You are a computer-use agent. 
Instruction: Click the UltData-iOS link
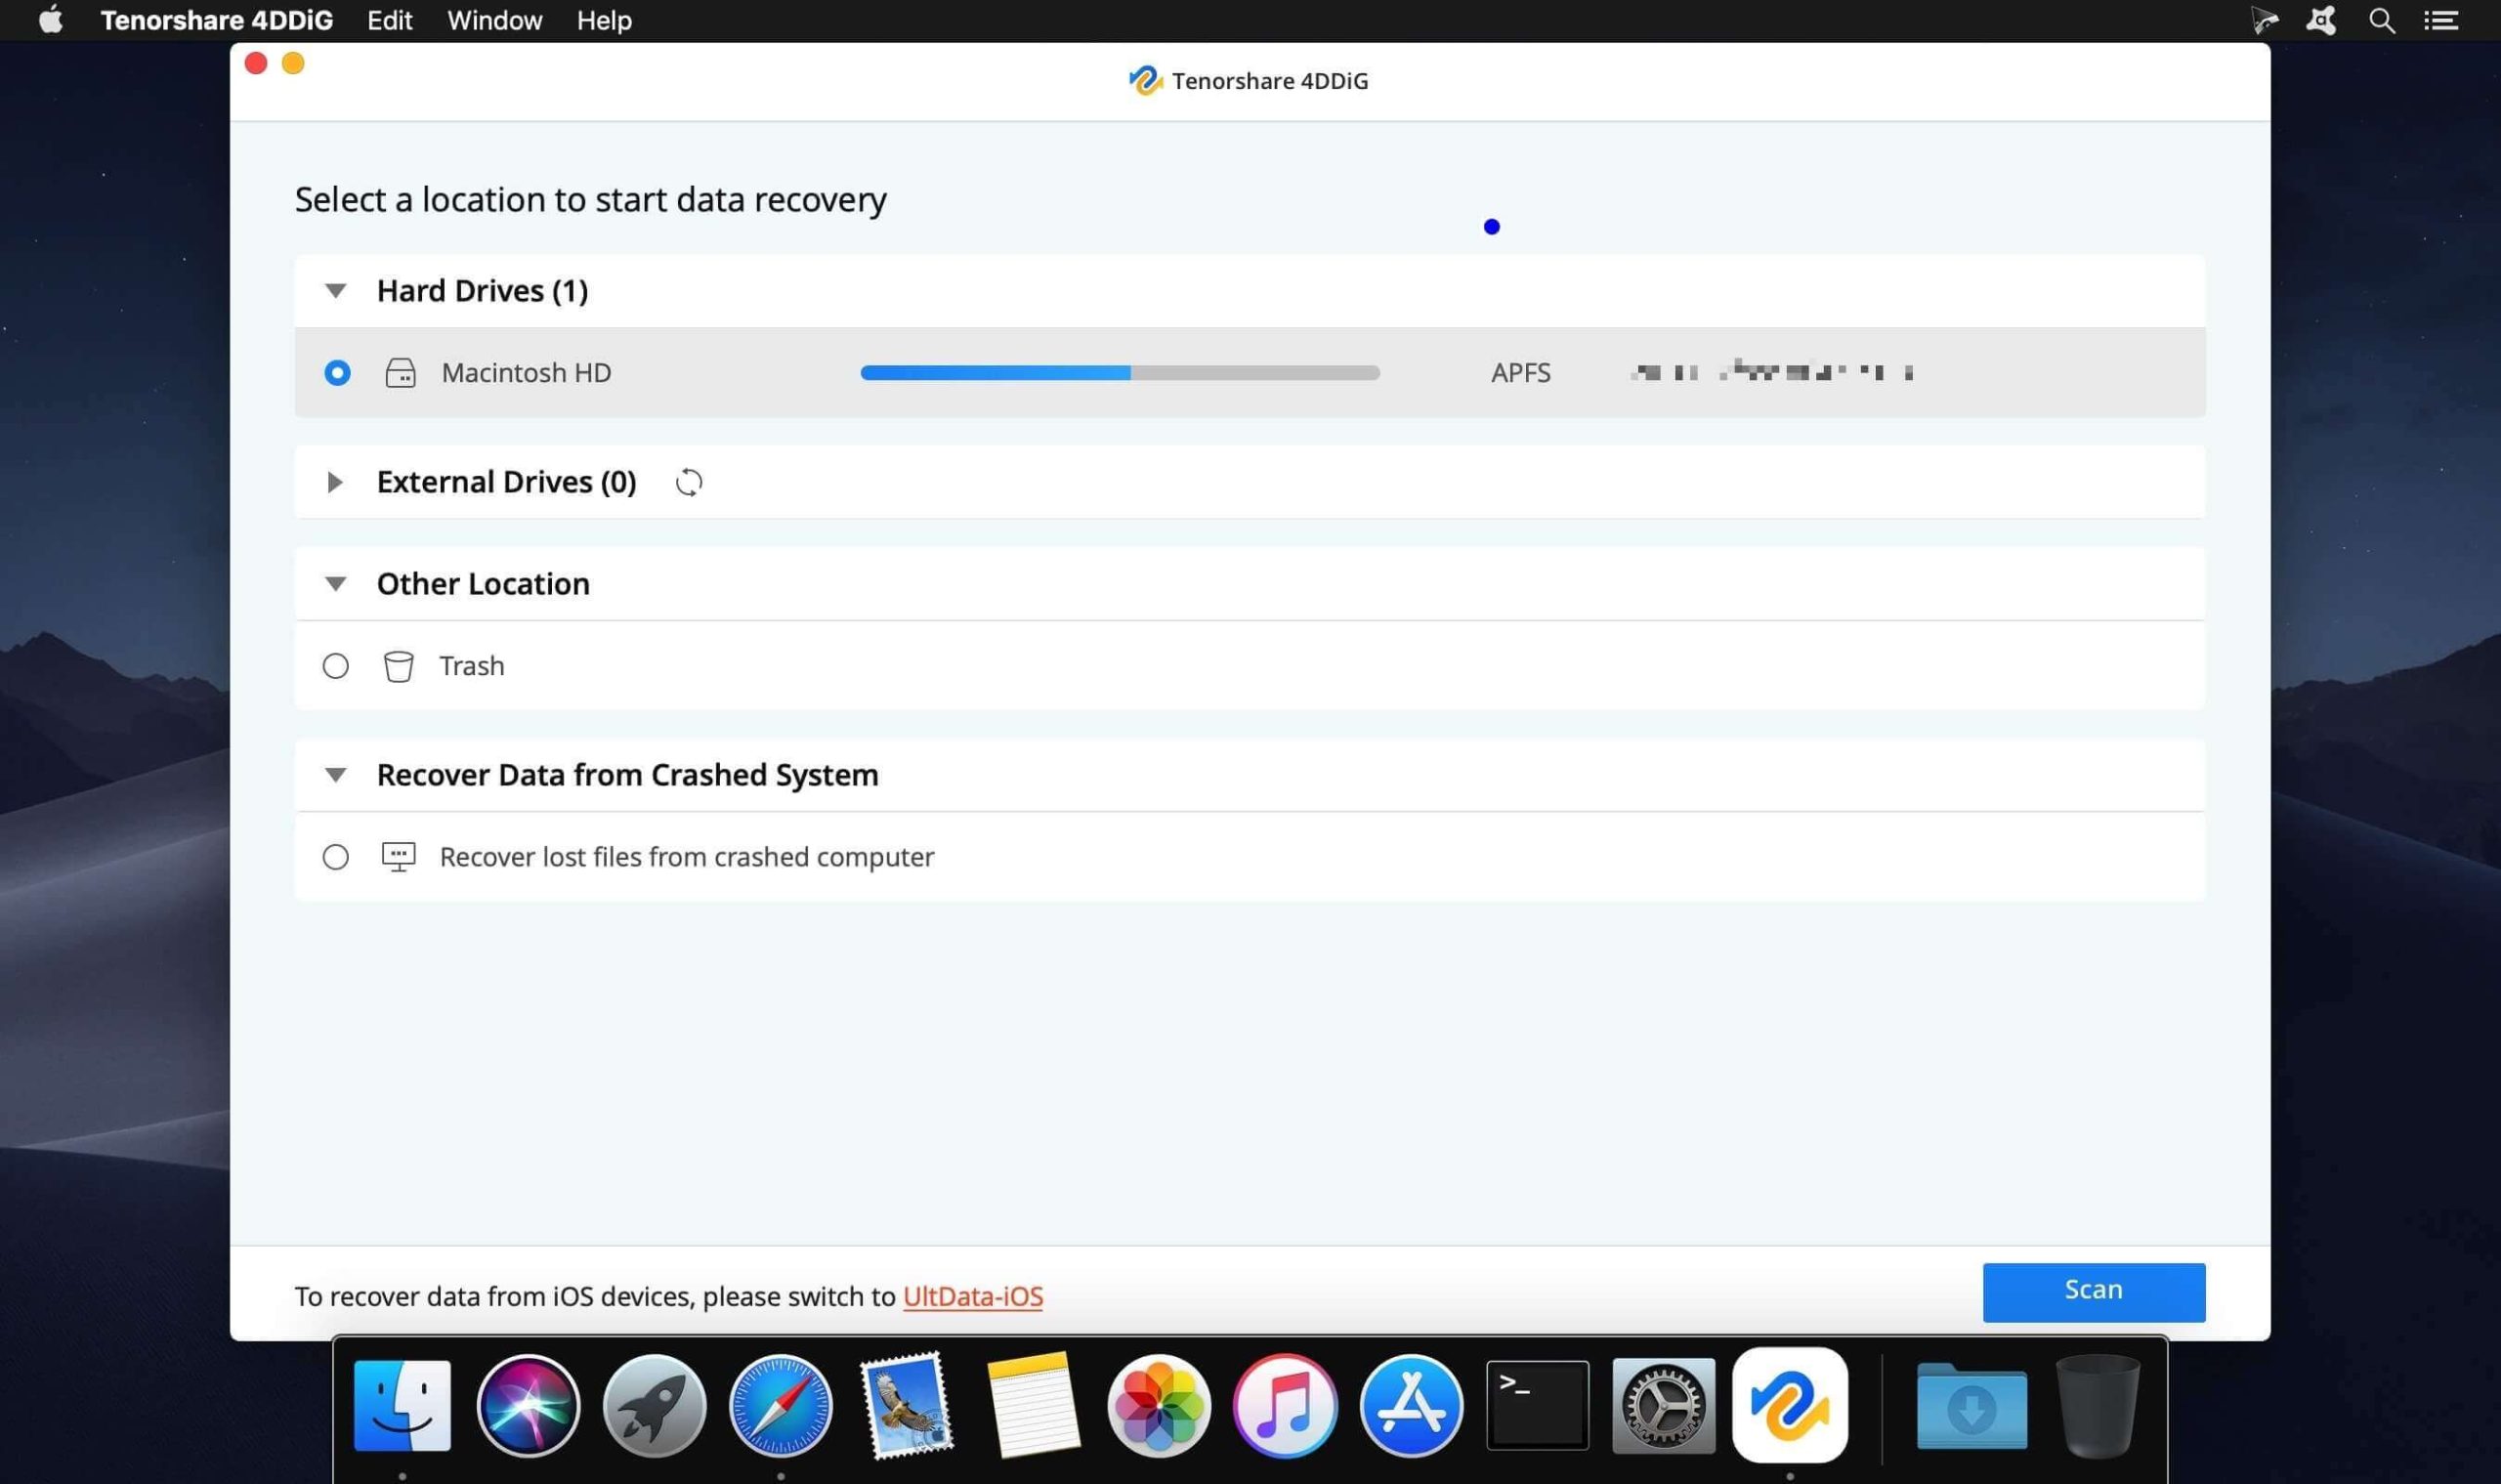tap(971, 1295)
